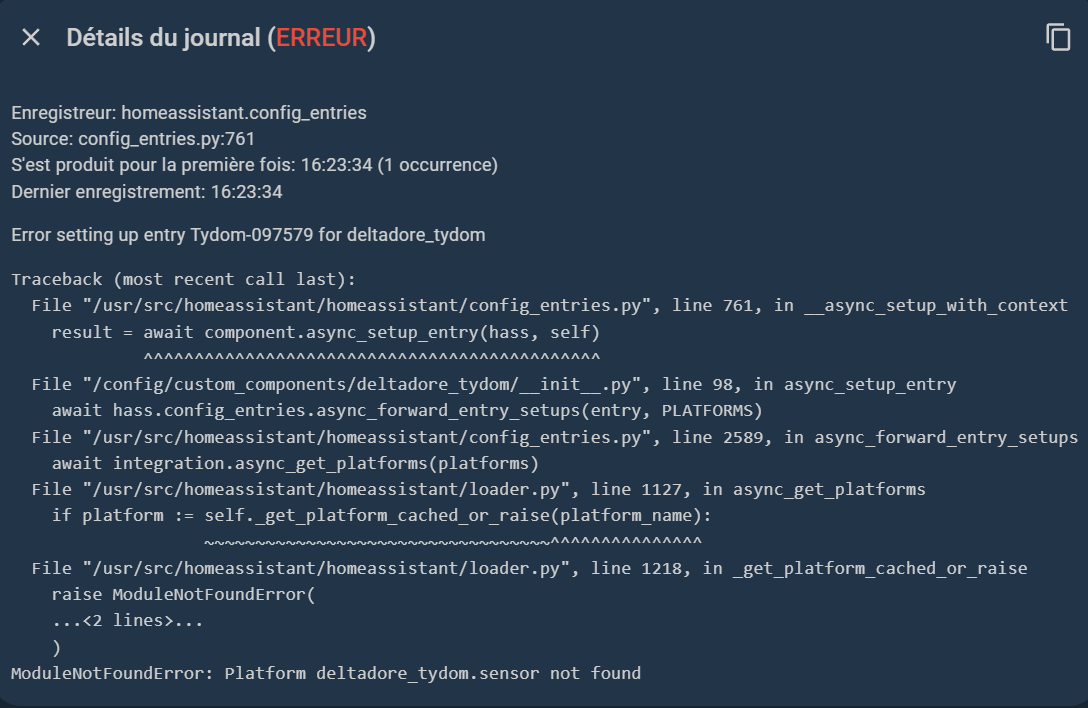The image size is (1088, 708).
Task: Click the "Error setting up entry Tydom-097579" message
Action: [x=248, y=235]
